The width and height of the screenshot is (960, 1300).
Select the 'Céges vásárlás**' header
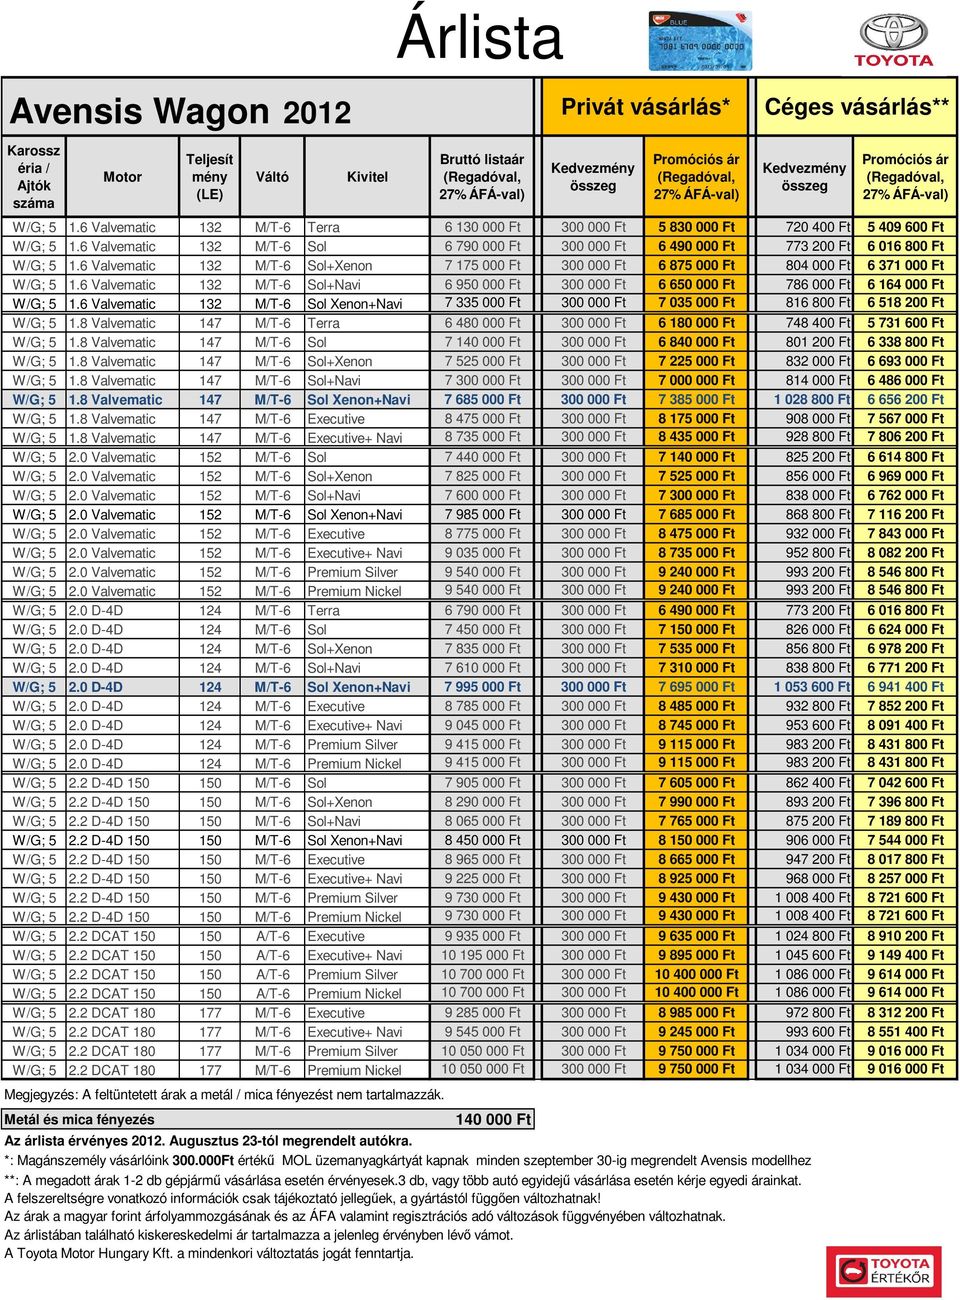(857, 107)
